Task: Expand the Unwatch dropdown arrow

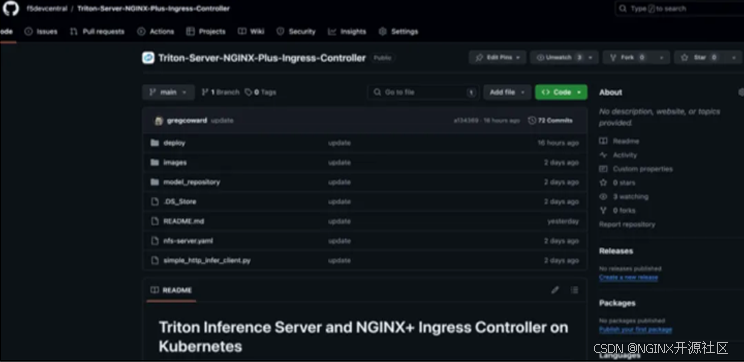Action: coord(591,57)
